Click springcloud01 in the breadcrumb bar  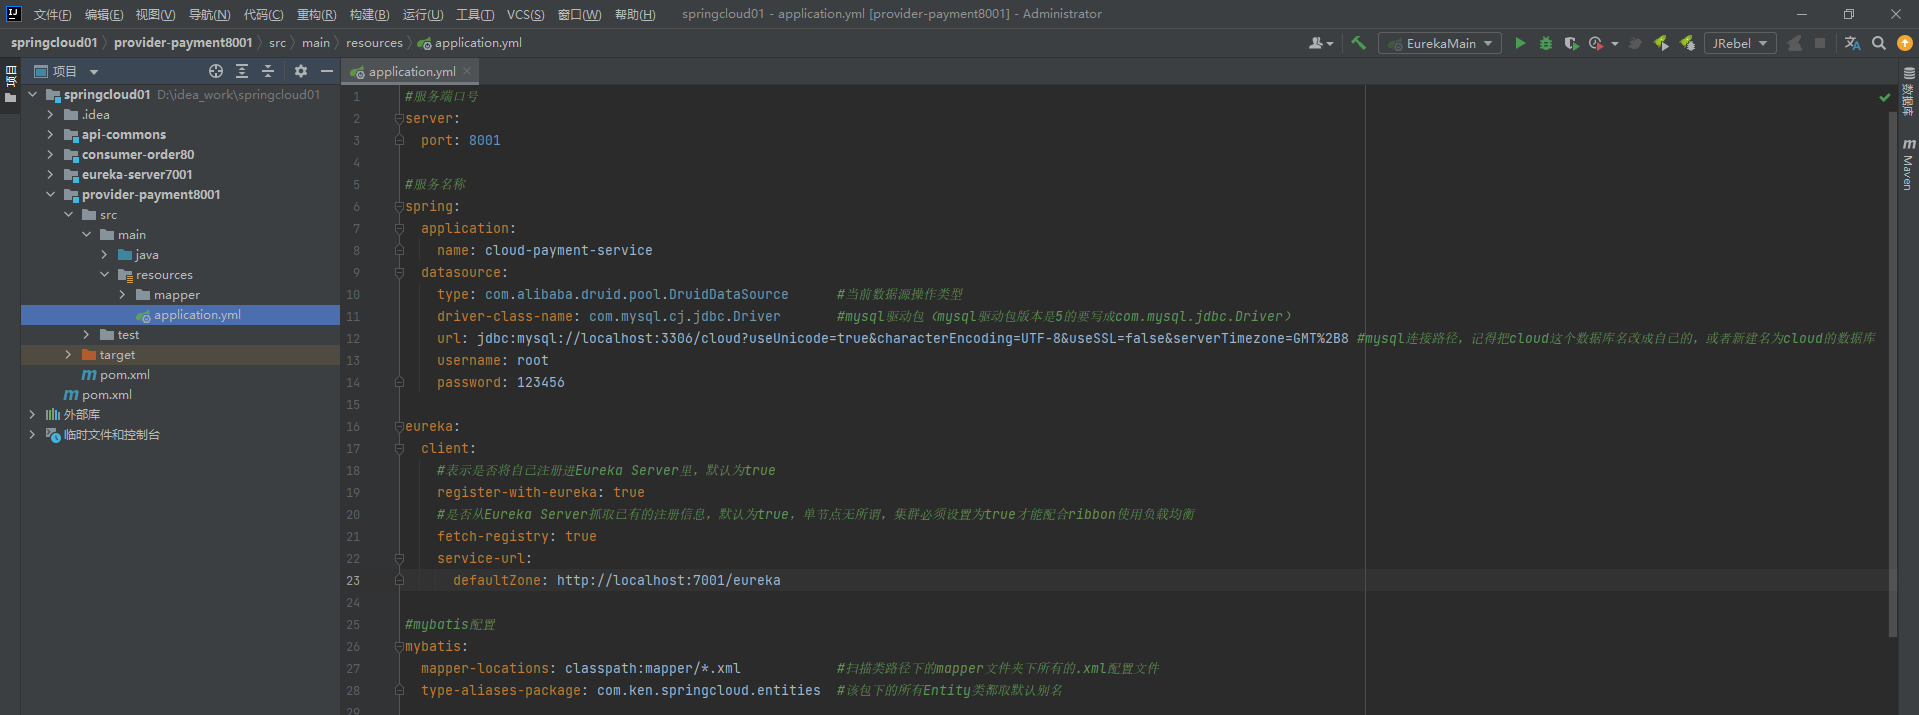(54, 43)
